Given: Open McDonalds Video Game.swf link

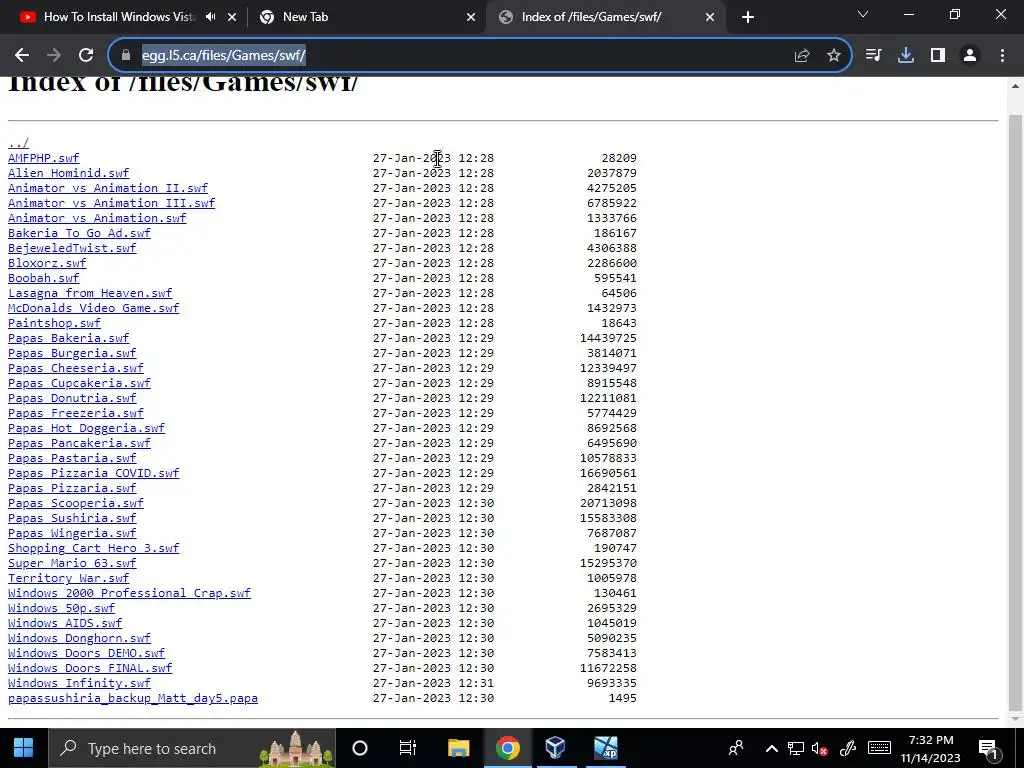Looking at the screenshot, I should pyautogui.click(x=93, y=308).
